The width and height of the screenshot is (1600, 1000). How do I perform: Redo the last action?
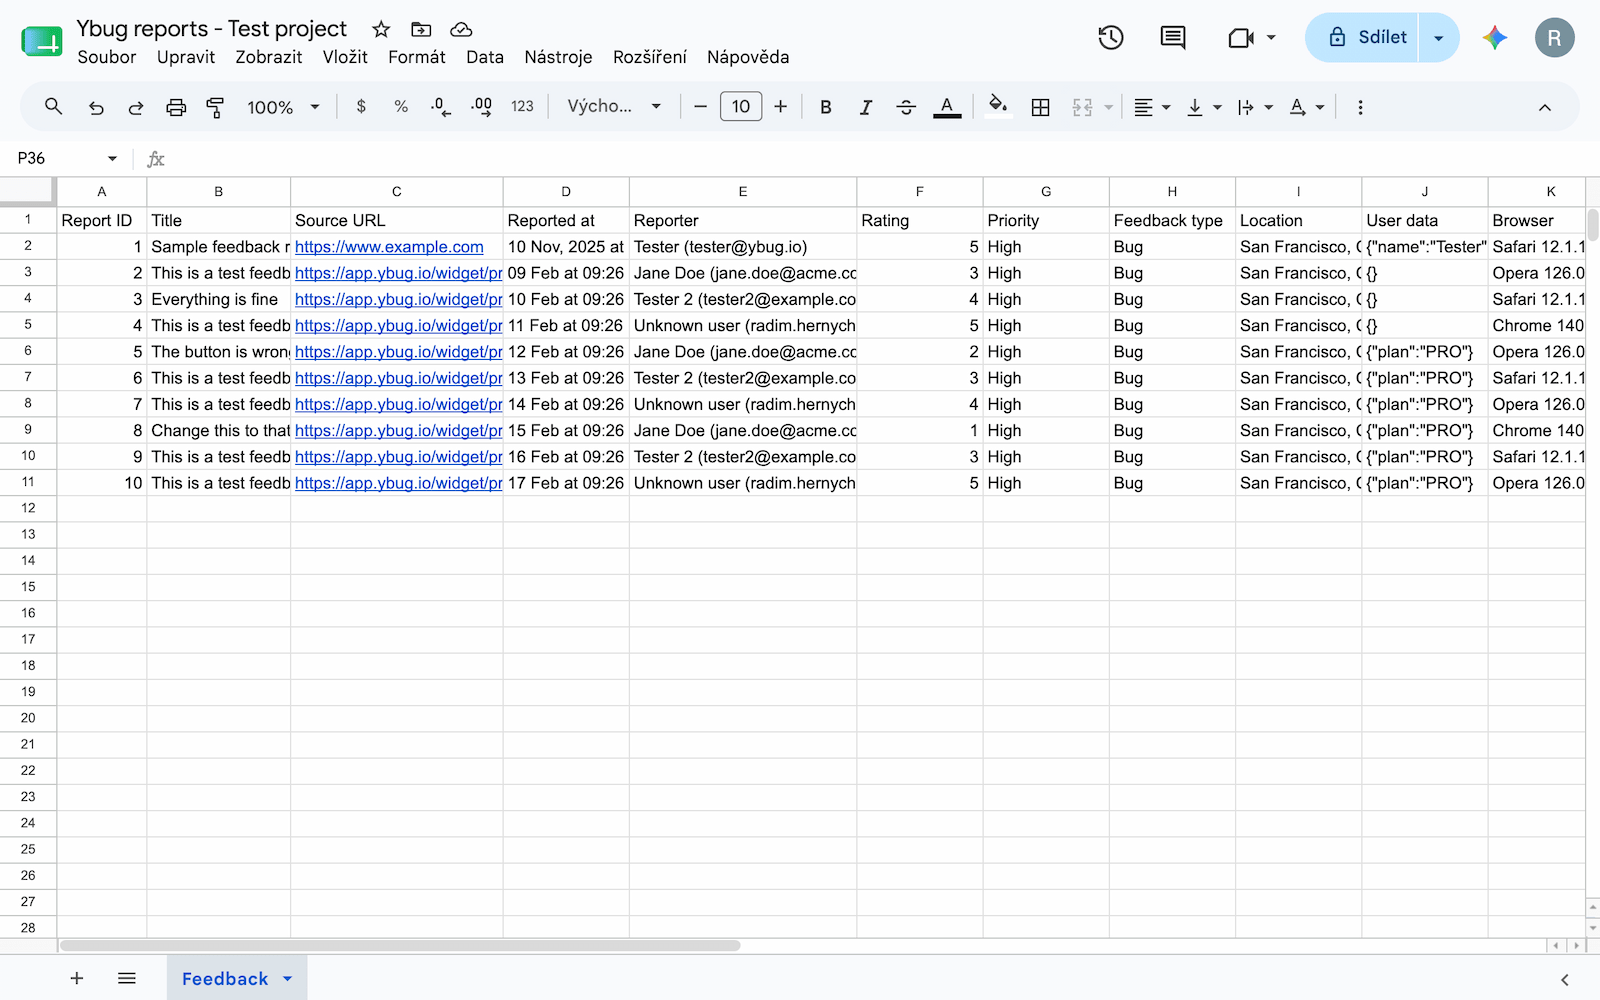(x=136, y=107)
